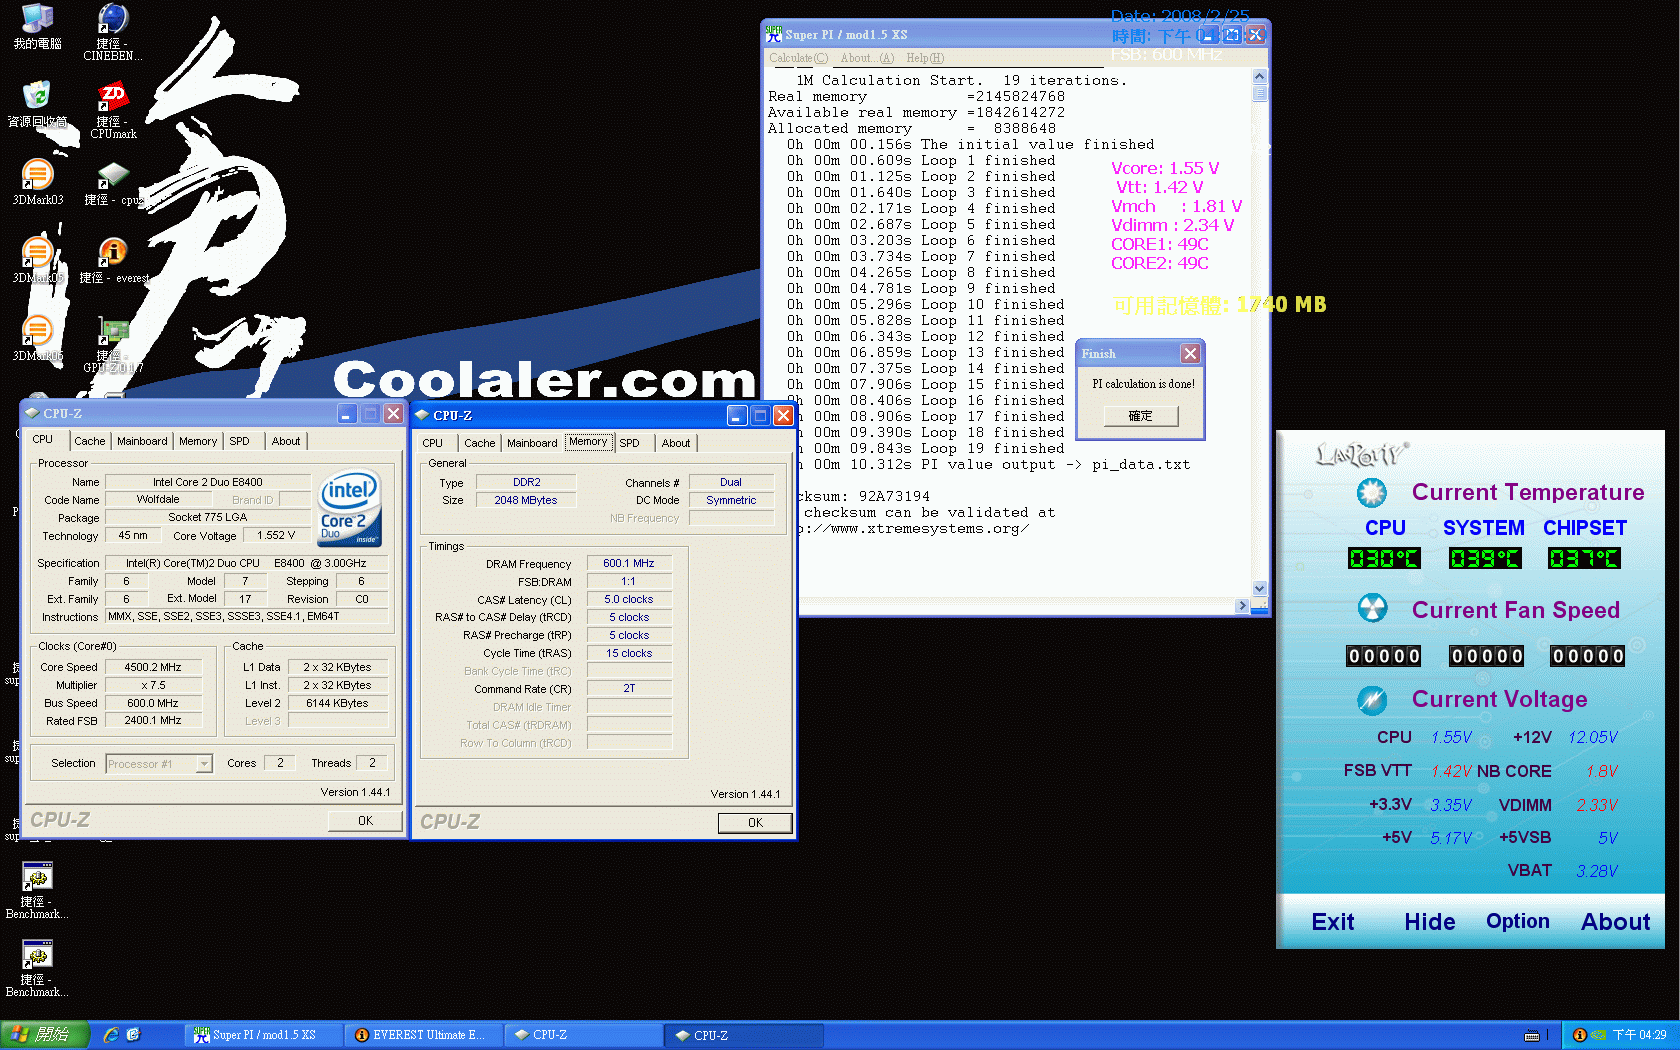This screenshot has height=1050, width=1680.
Task: Click the Current Temperature snowflake icon
Action: [1371, 492]
